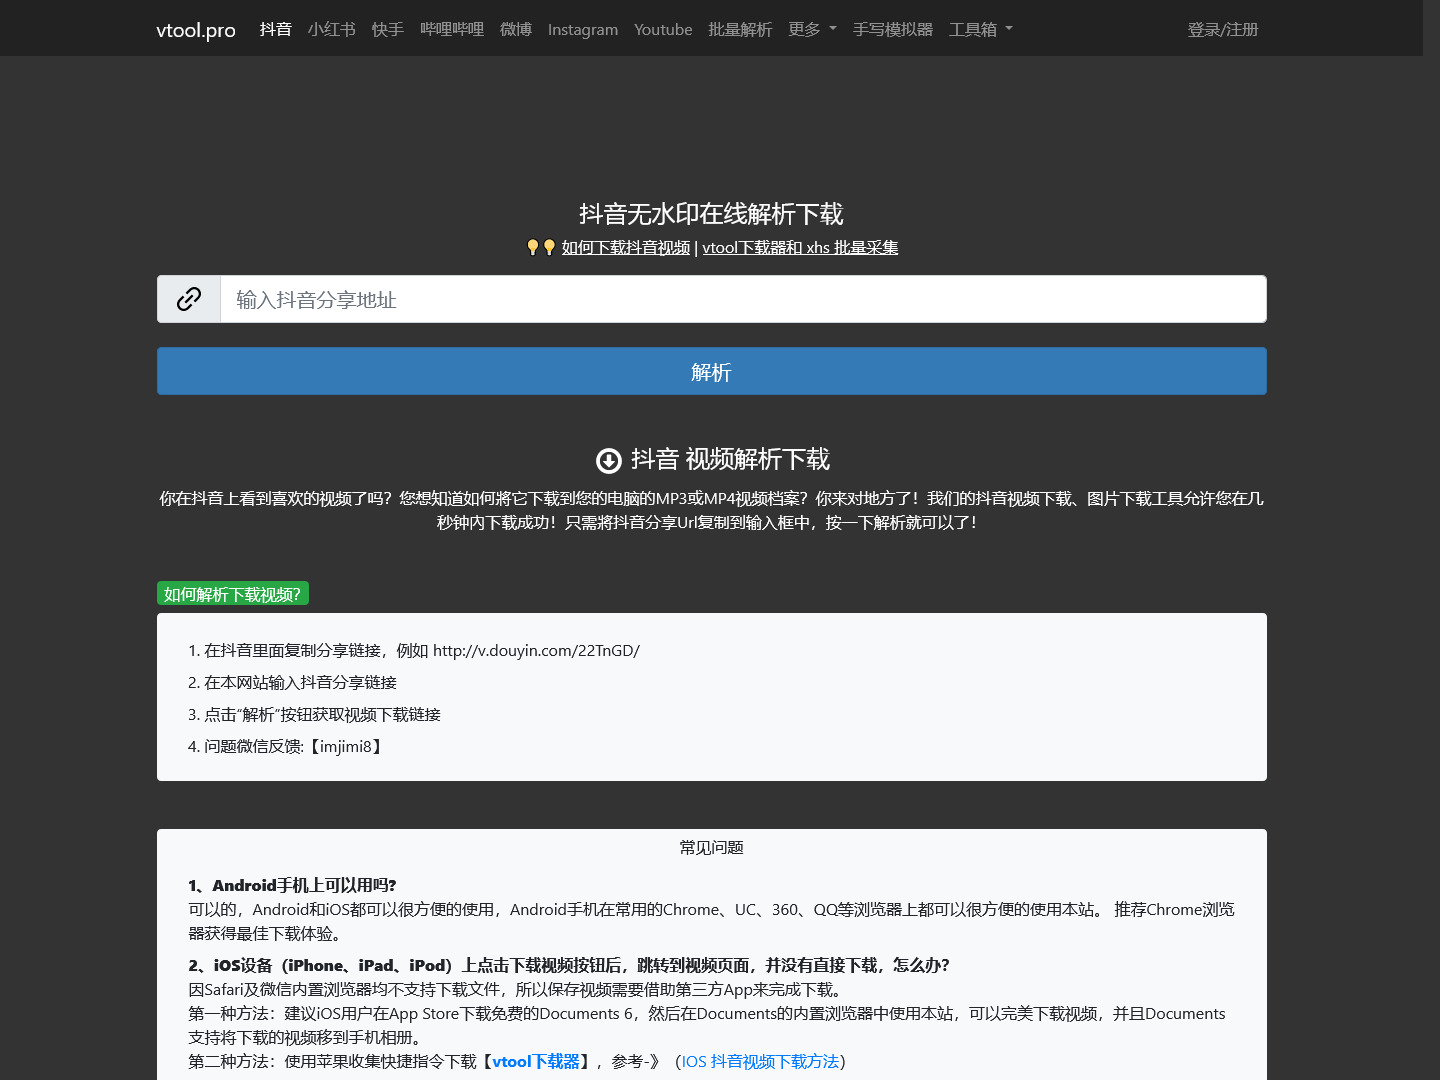Click the 登录/注册 link
The height and width of the screenshot is (1080, 1440).
tap(1223, 29)
